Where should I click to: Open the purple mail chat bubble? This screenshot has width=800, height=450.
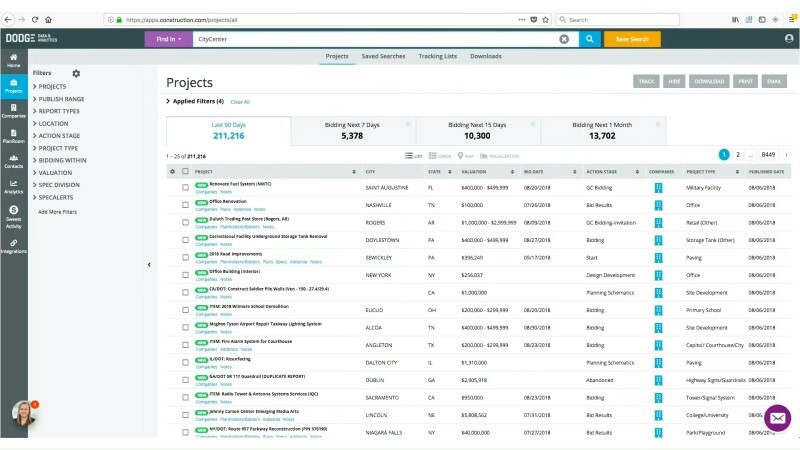click(777, 417)
